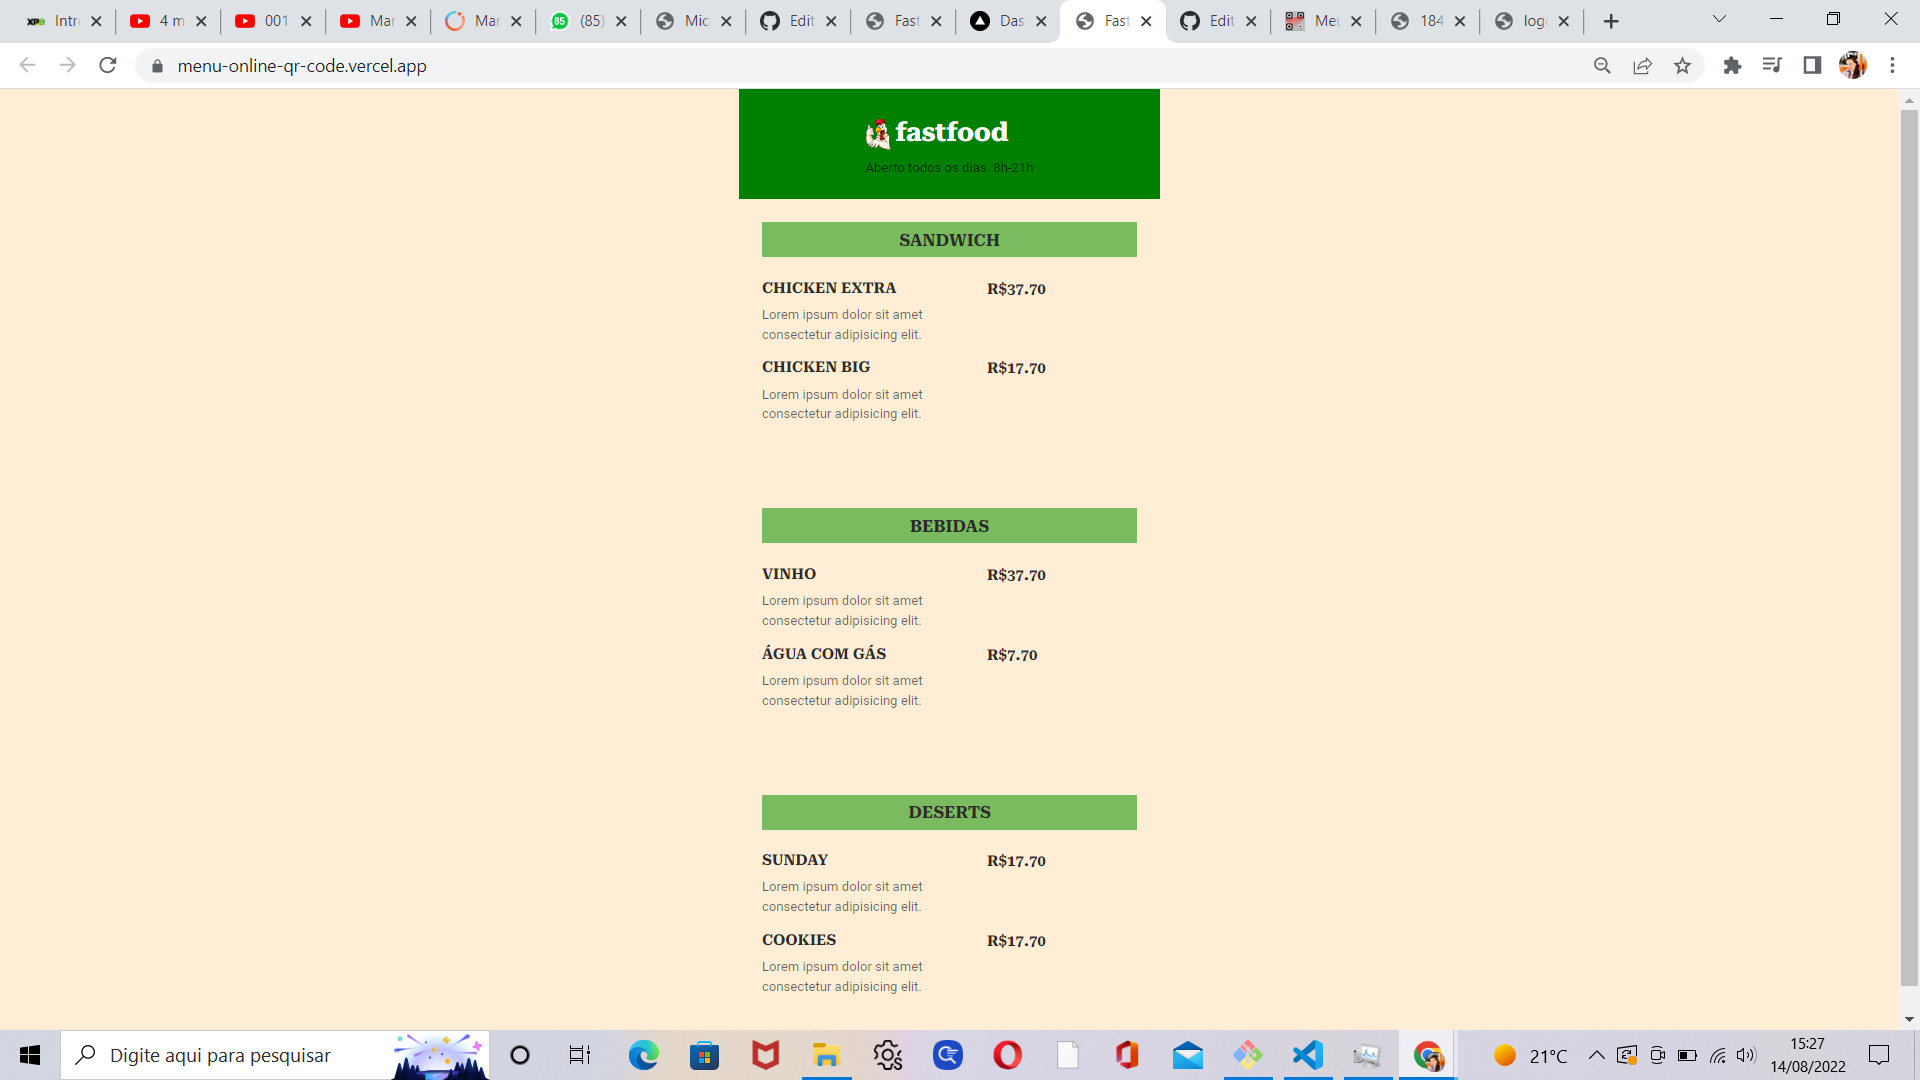The image size is (1920, 1080).
Task: Open a new tab with plus button
Action: (x=1610, y=21)
